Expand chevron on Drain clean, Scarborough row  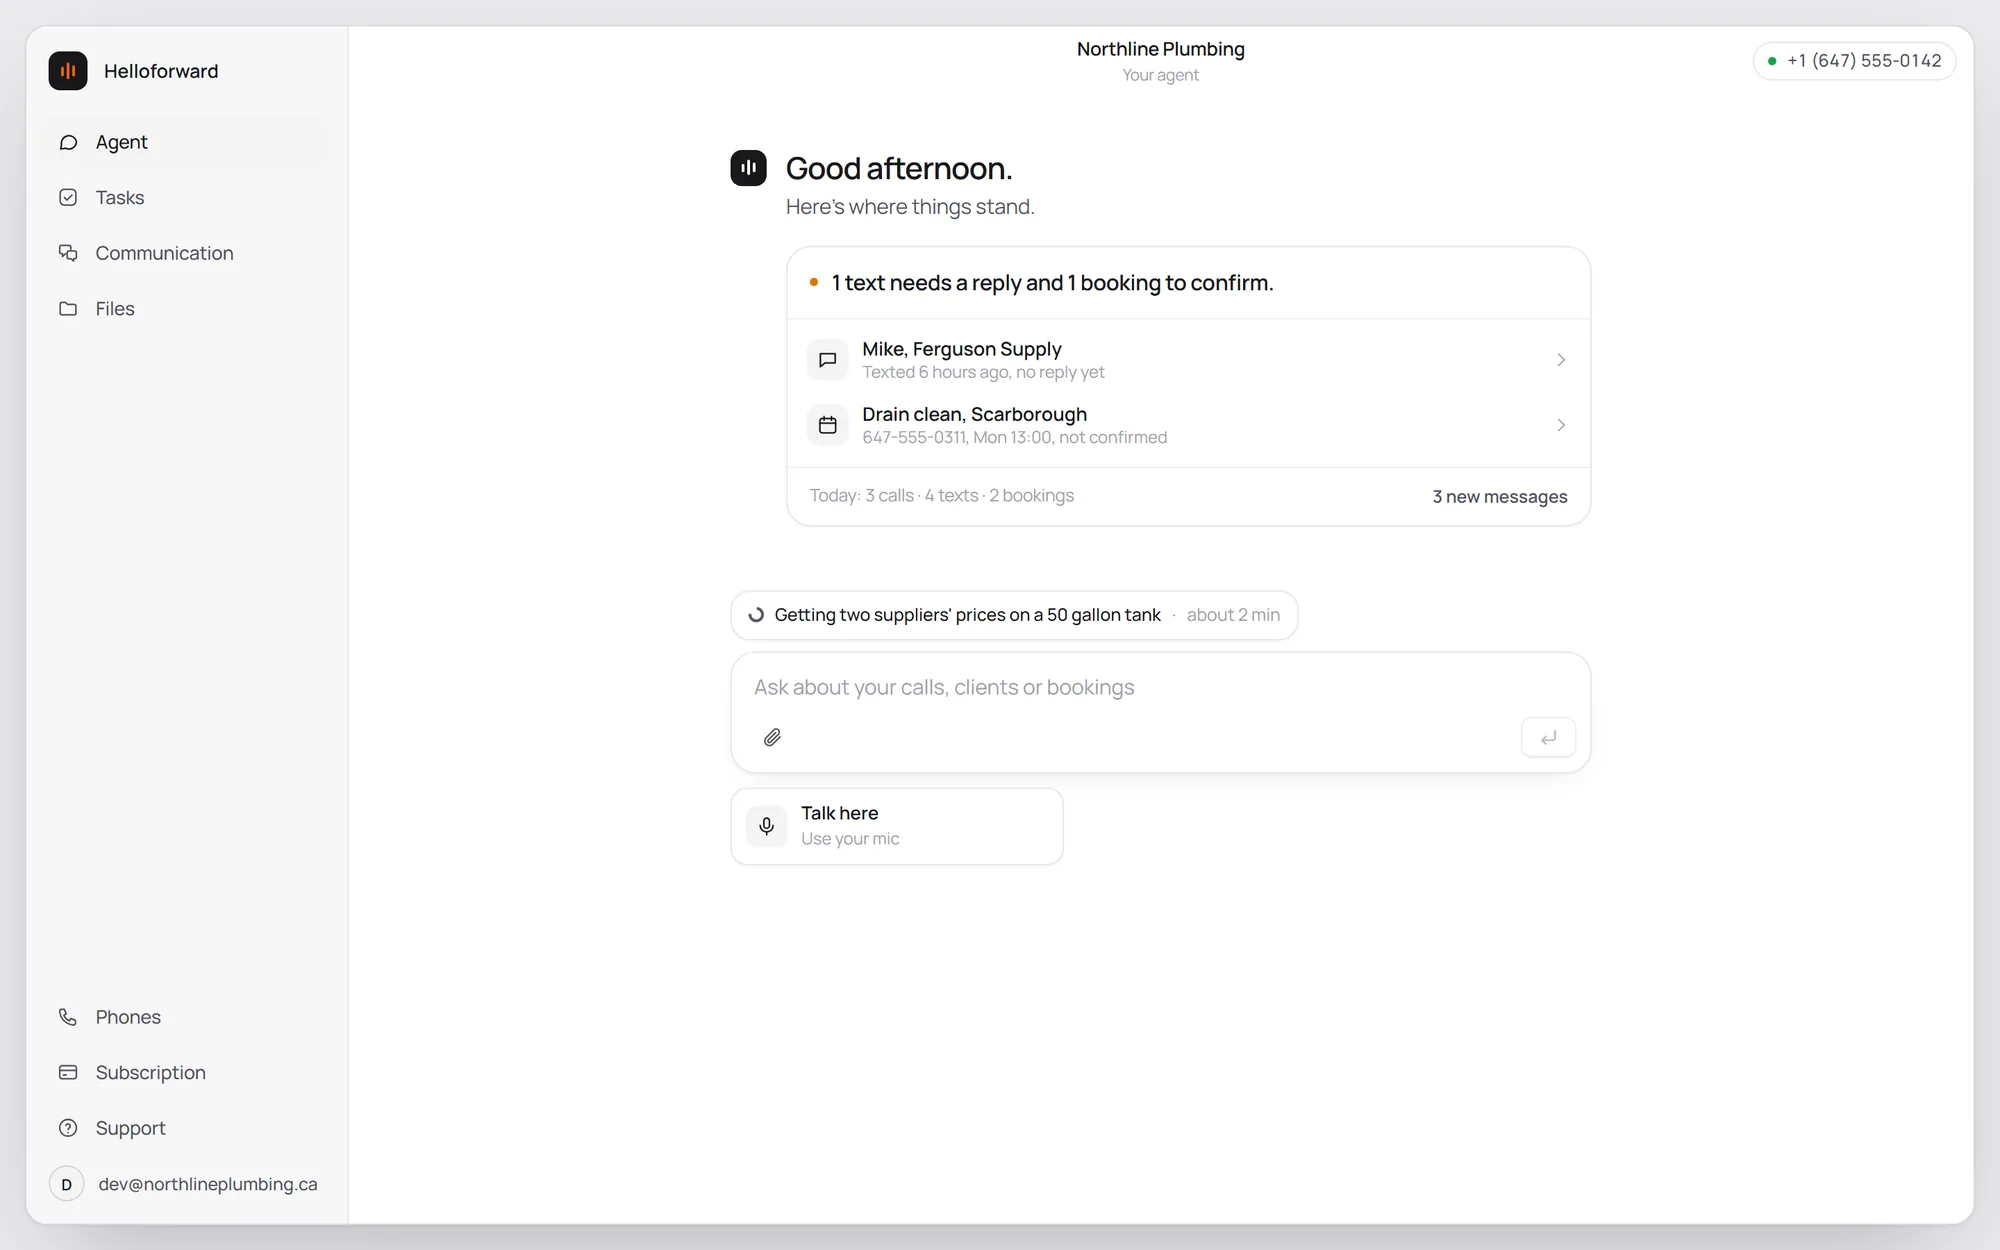pyautogui.click(x=1561, y=425)
